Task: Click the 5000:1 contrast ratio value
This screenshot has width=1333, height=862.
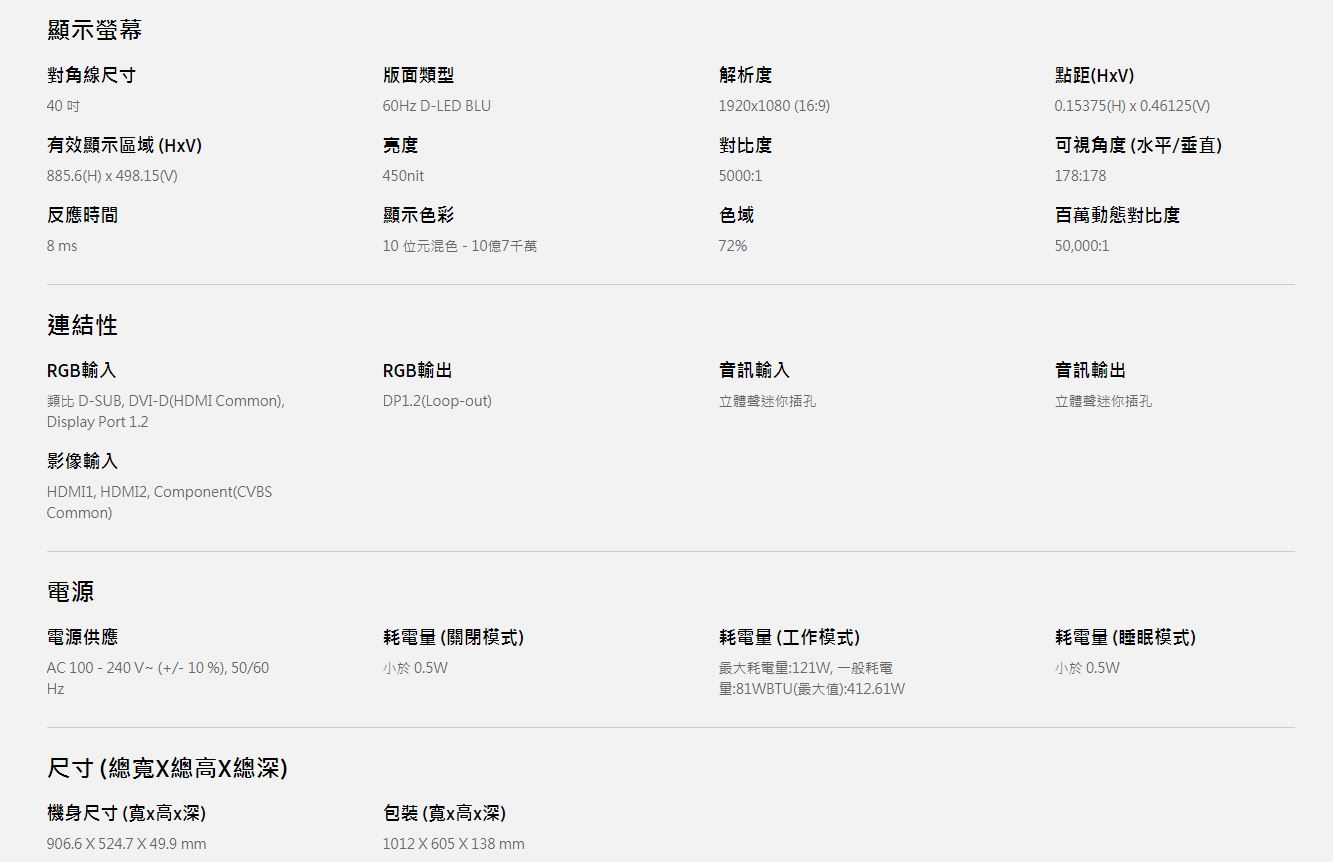Action: click(x=740, y=176)
